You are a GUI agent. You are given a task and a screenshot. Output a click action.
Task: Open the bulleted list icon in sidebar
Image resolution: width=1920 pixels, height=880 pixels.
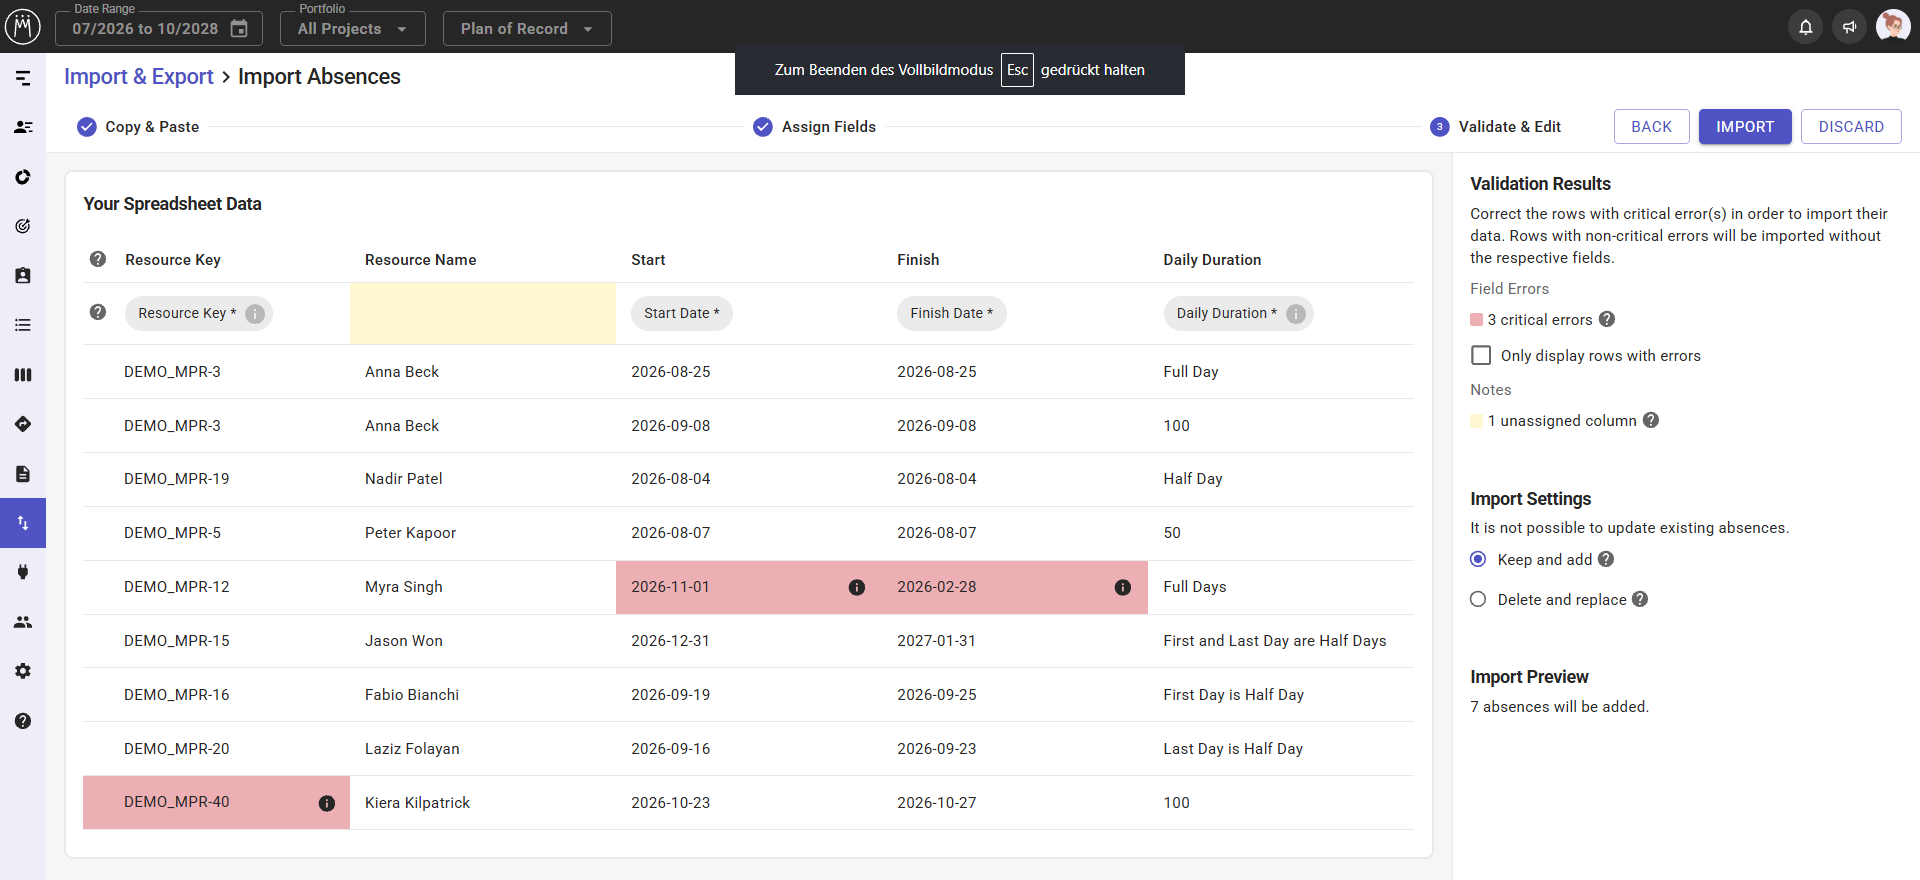(23, 325)
